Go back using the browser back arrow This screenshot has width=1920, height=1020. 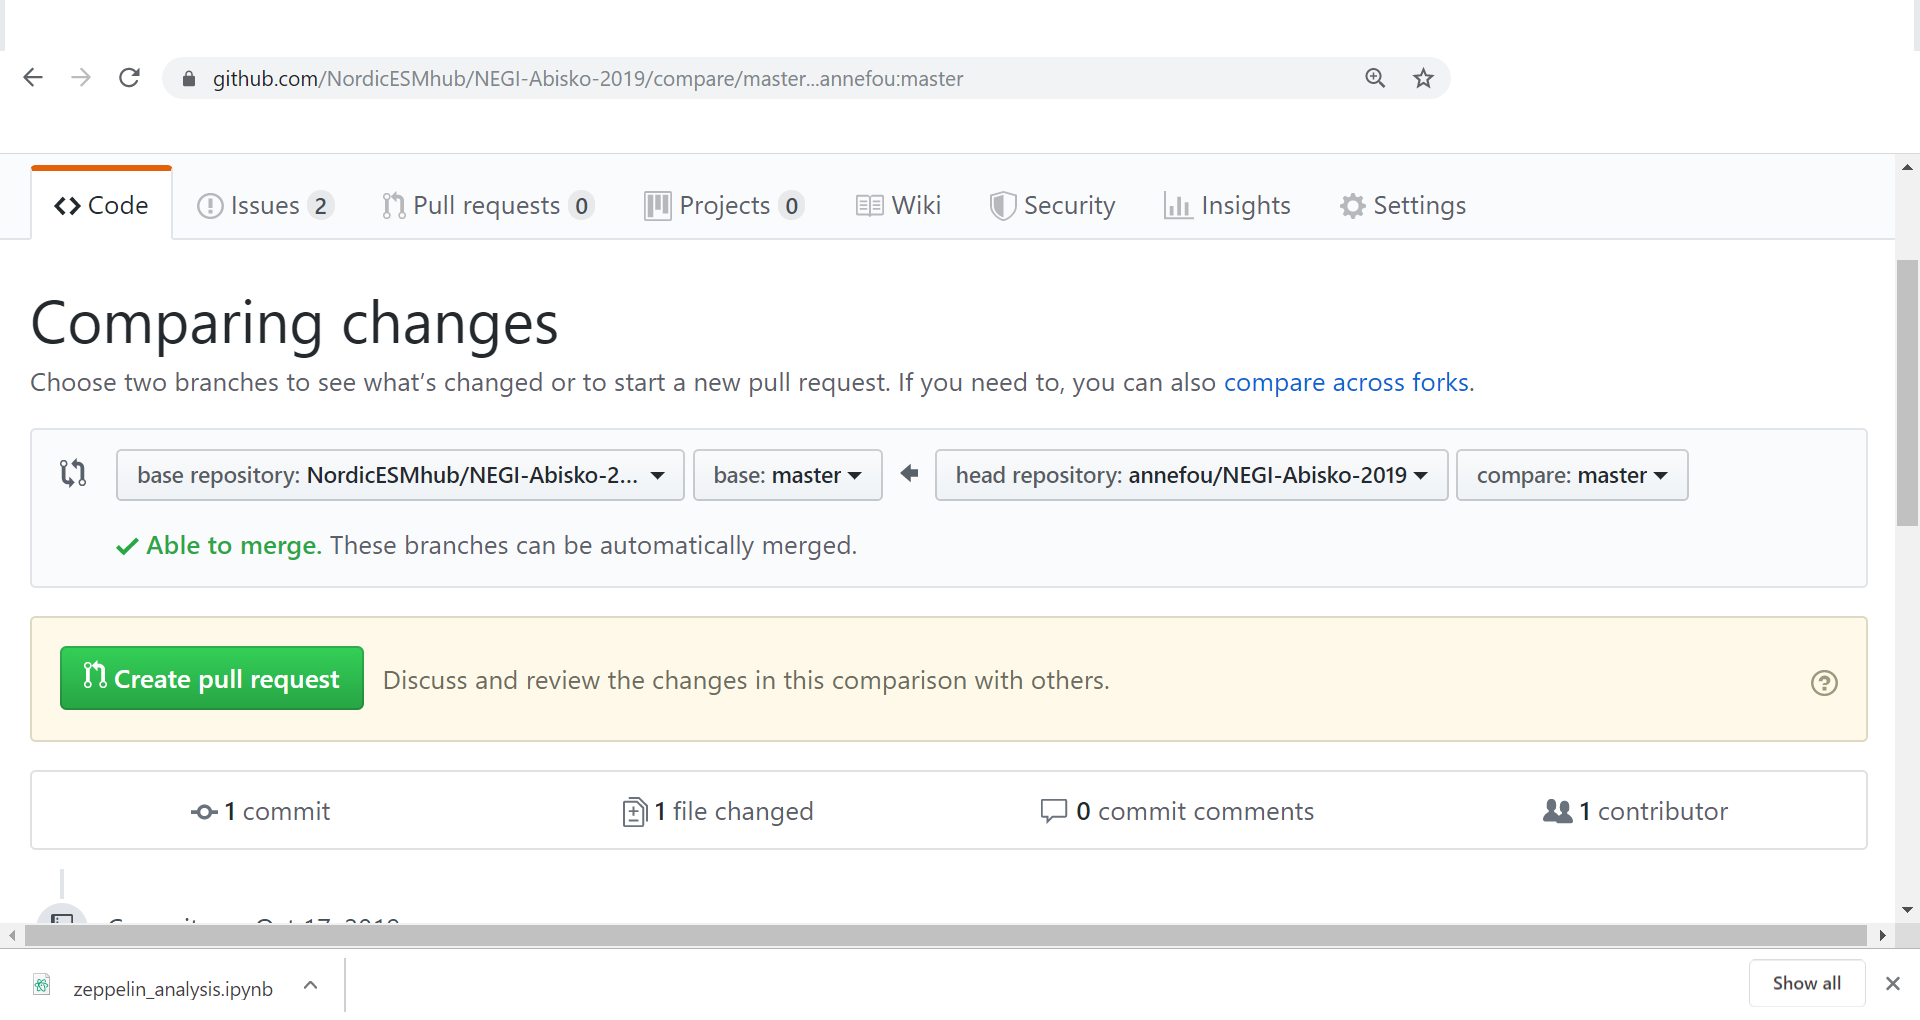(33, 78)
